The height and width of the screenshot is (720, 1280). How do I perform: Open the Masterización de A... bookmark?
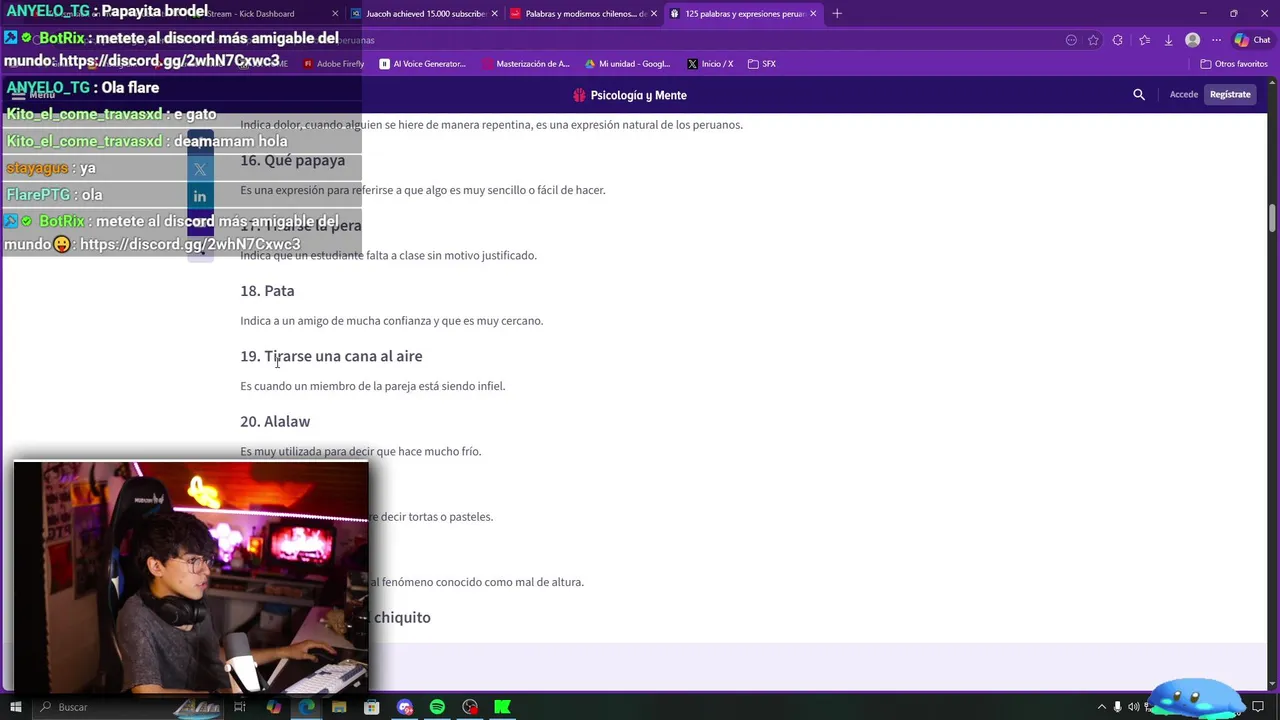pos(526,64)
